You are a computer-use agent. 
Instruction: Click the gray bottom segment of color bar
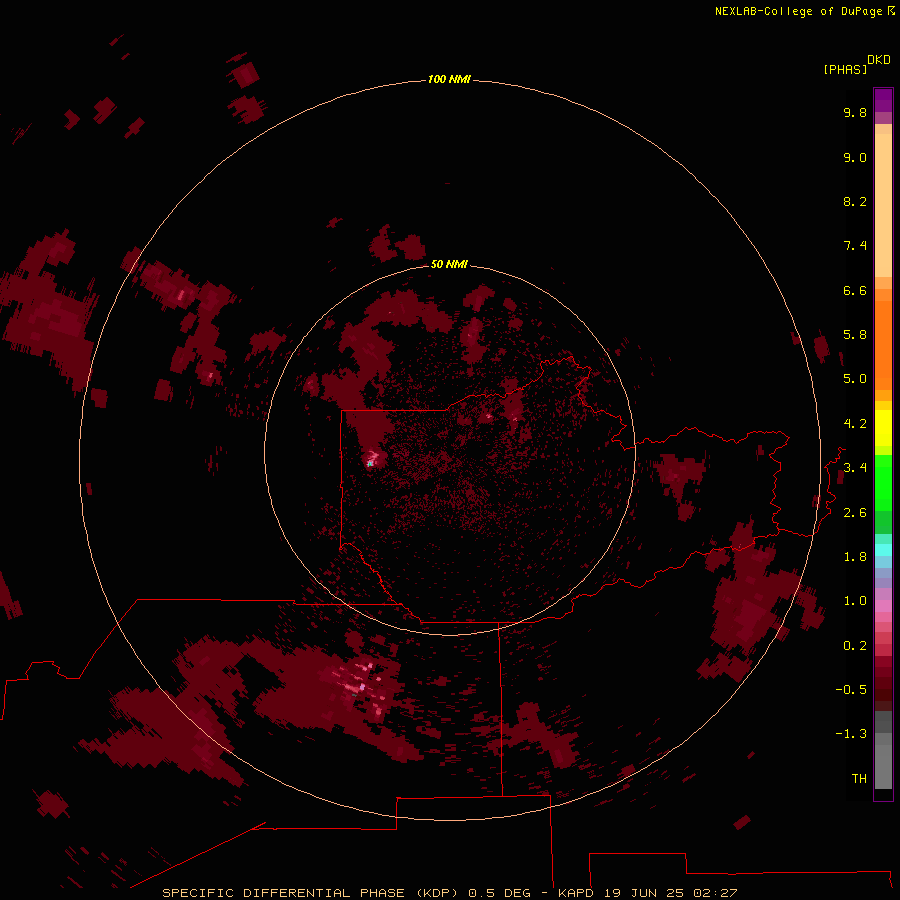[x=883, y=763]
